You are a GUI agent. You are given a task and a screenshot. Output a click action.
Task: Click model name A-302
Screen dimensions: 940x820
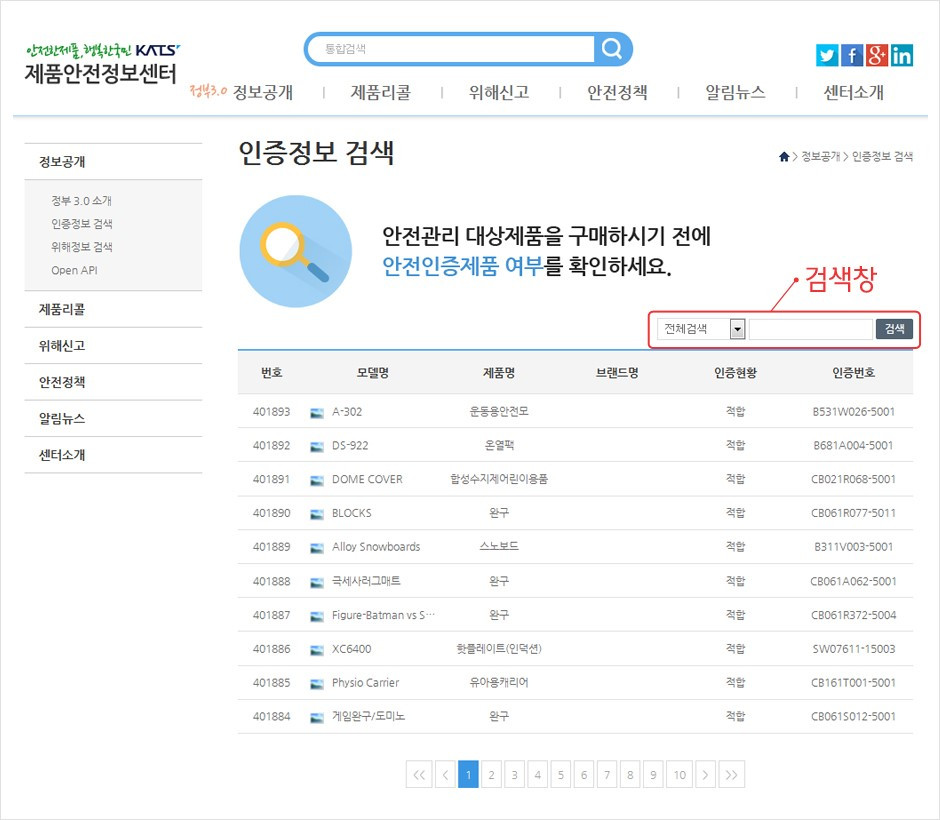[347, 412]
